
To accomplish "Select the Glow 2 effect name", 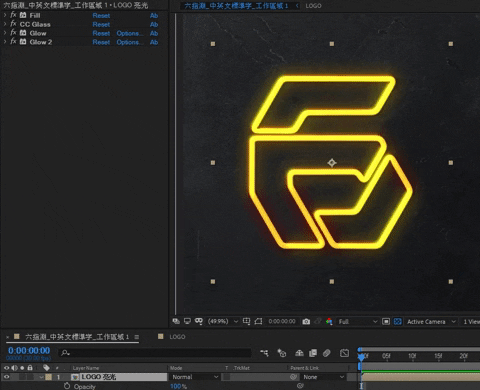I will click(41, 42).
